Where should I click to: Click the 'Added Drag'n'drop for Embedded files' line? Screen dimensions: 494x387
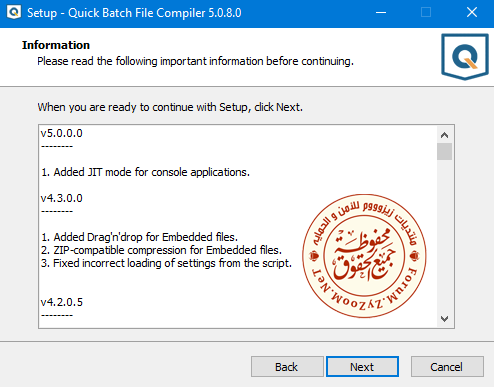coord(139,237)
